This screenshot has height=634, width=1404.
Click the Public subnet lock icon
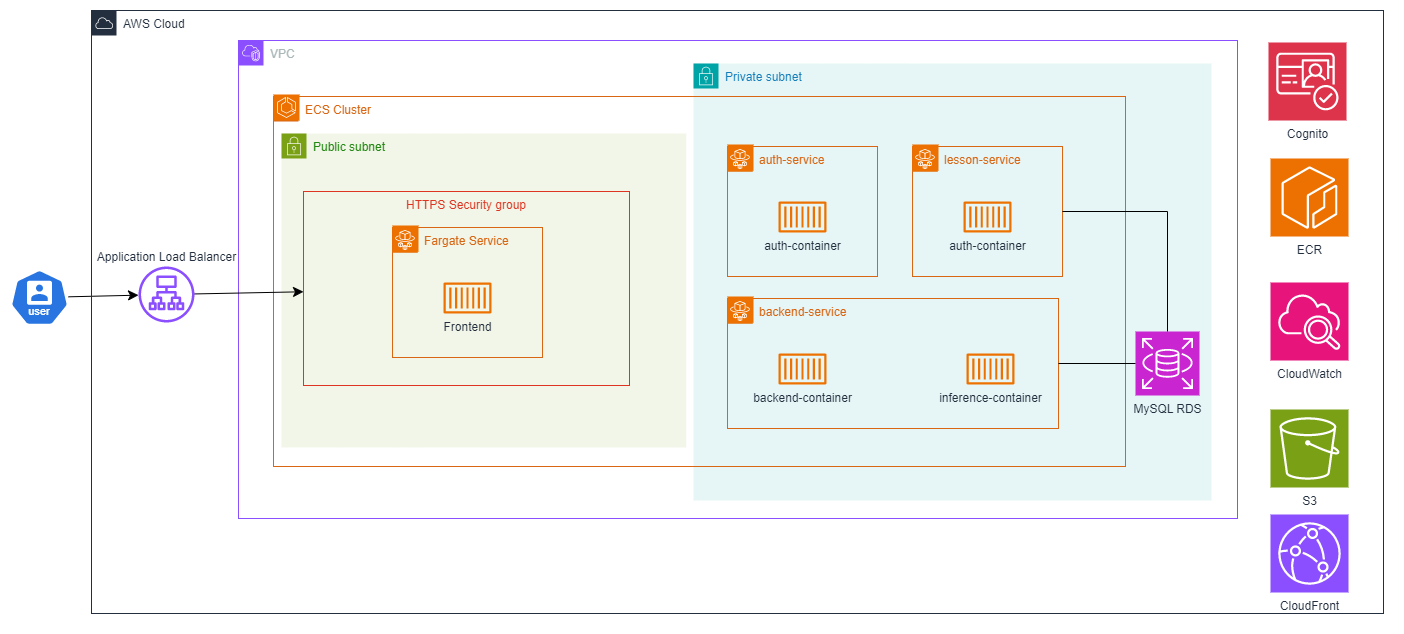click(x=294, y=147)
